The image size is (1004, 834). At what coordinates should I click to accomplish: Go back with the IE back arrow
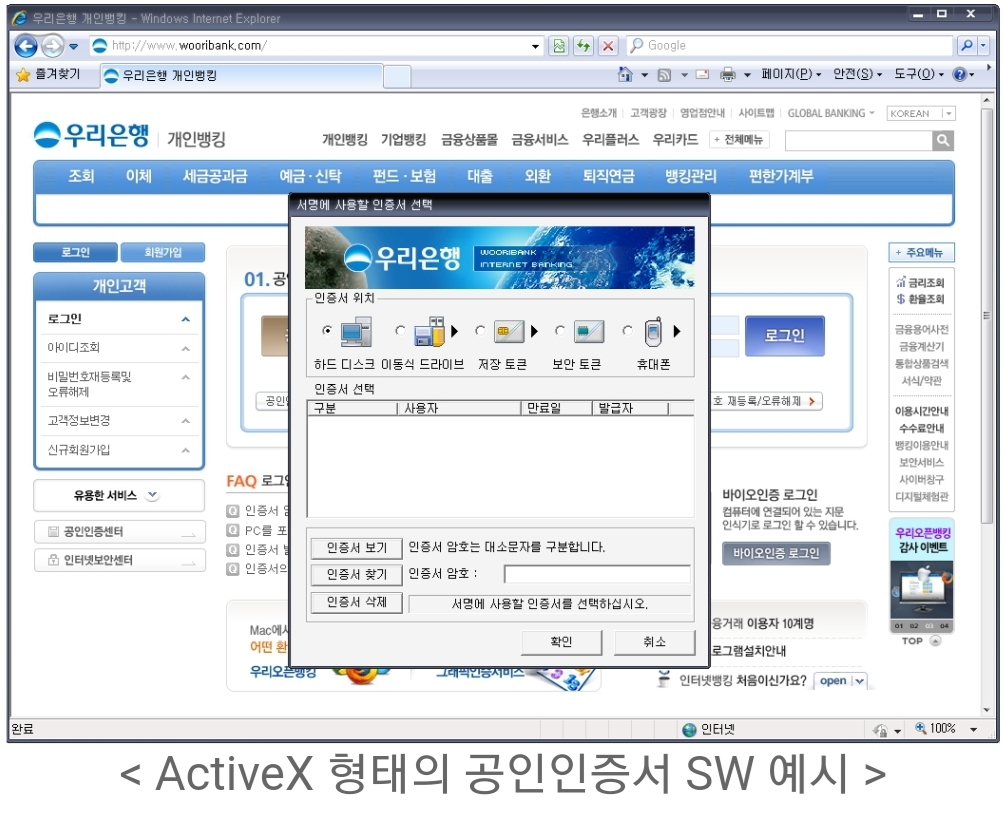tap(26, 46)
